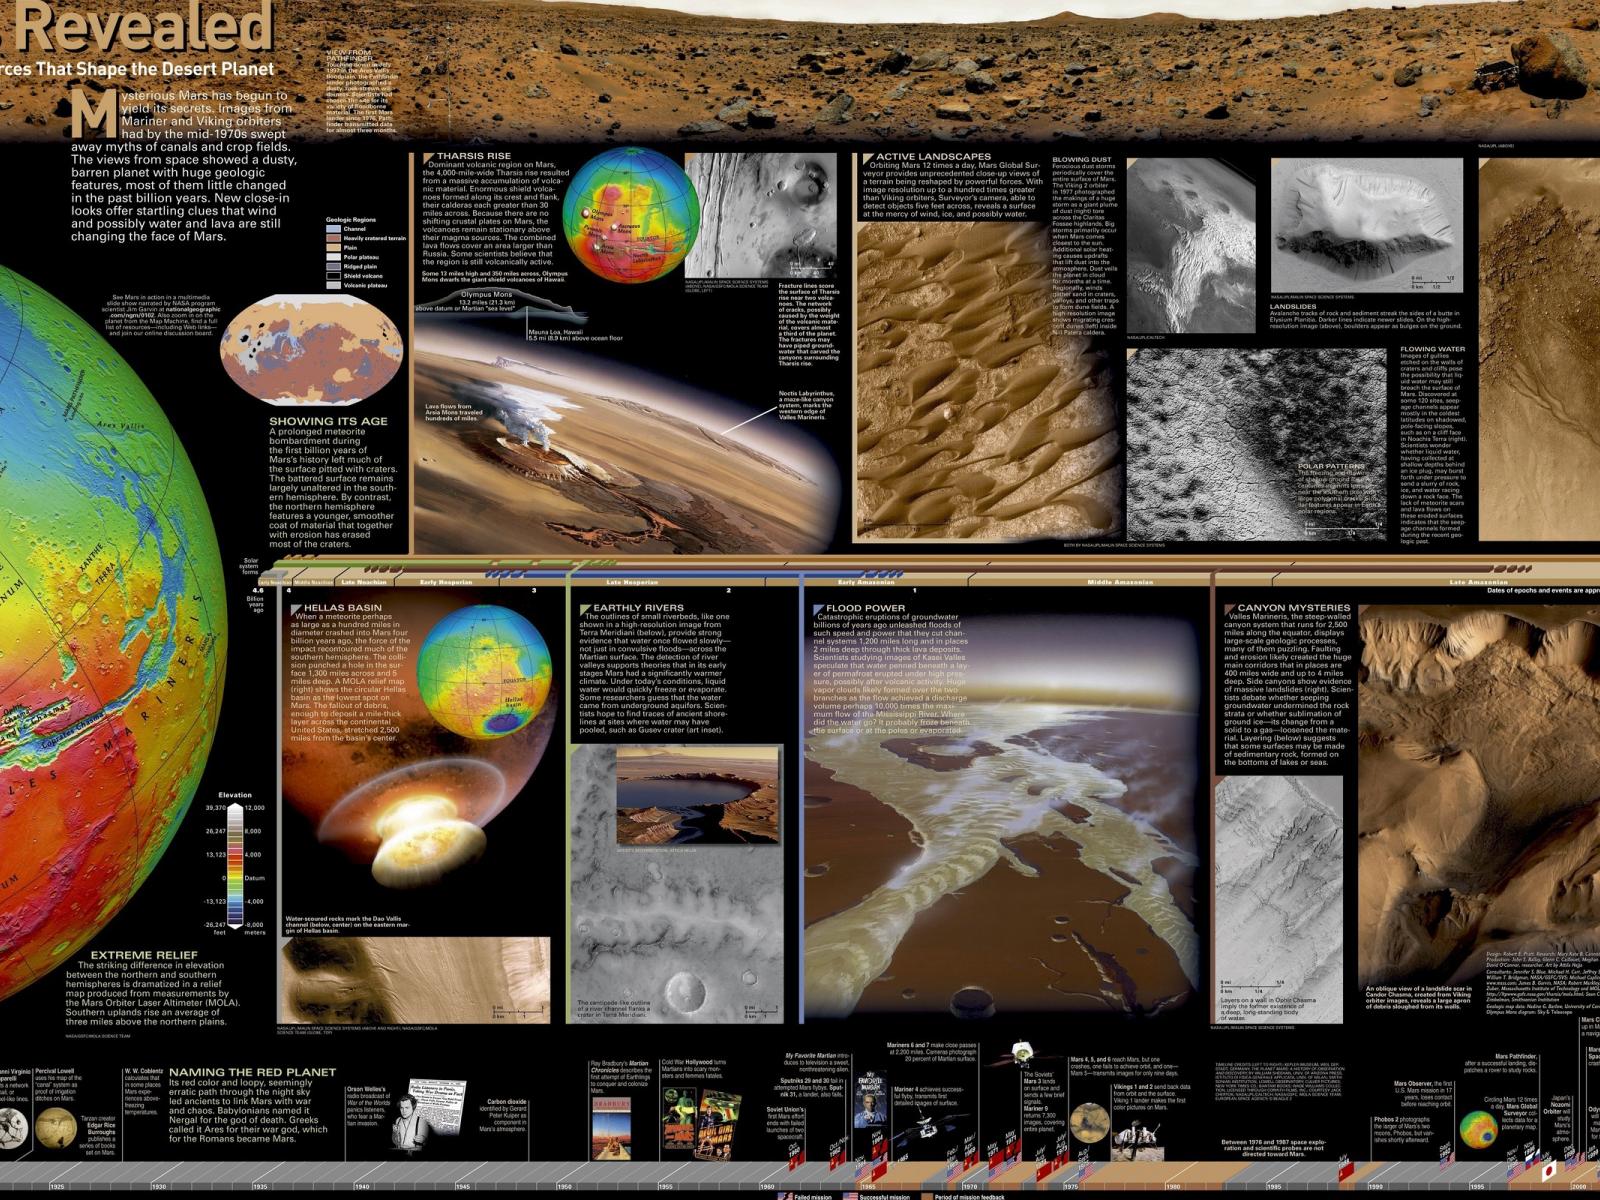
Task: Select the Middle Amazonian epoch label
Action: 1120,582
